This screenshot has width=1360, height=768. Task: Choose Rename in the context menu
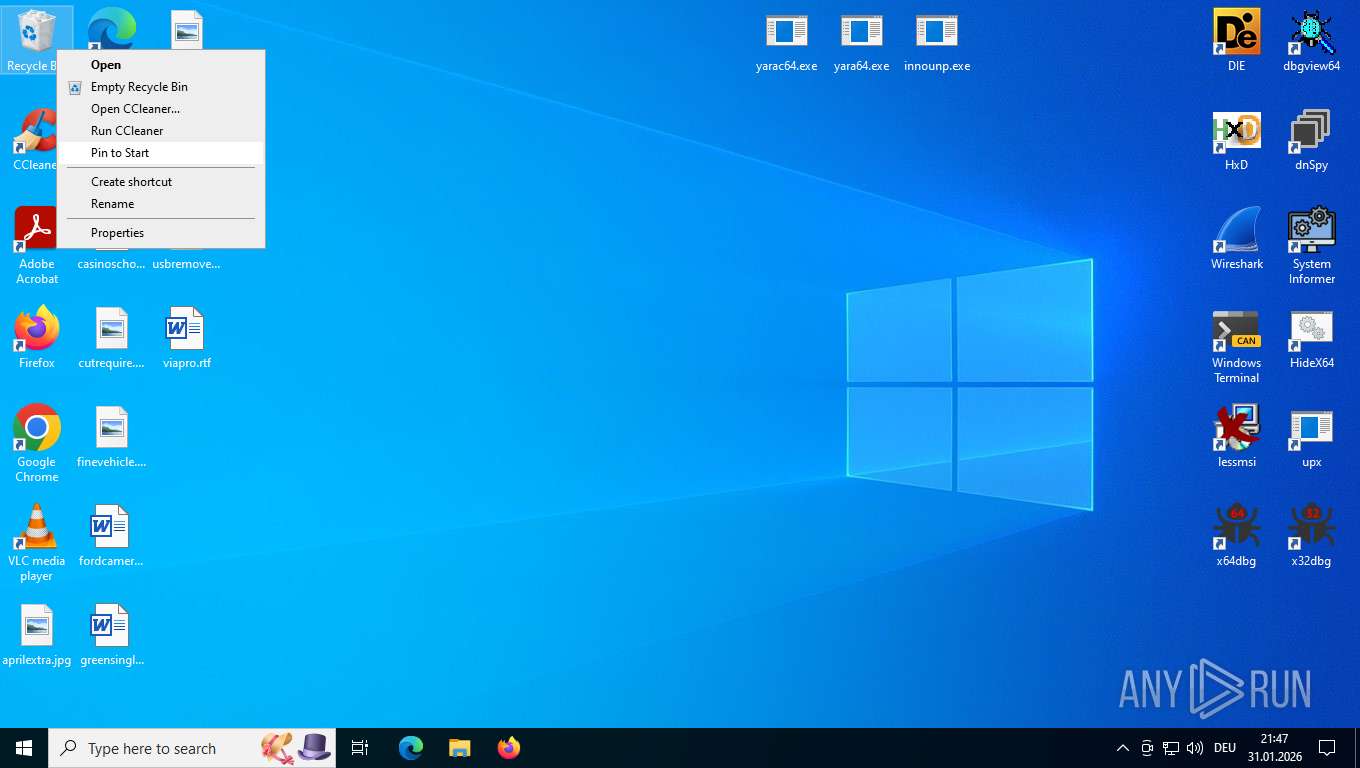(x=161, y=204)
